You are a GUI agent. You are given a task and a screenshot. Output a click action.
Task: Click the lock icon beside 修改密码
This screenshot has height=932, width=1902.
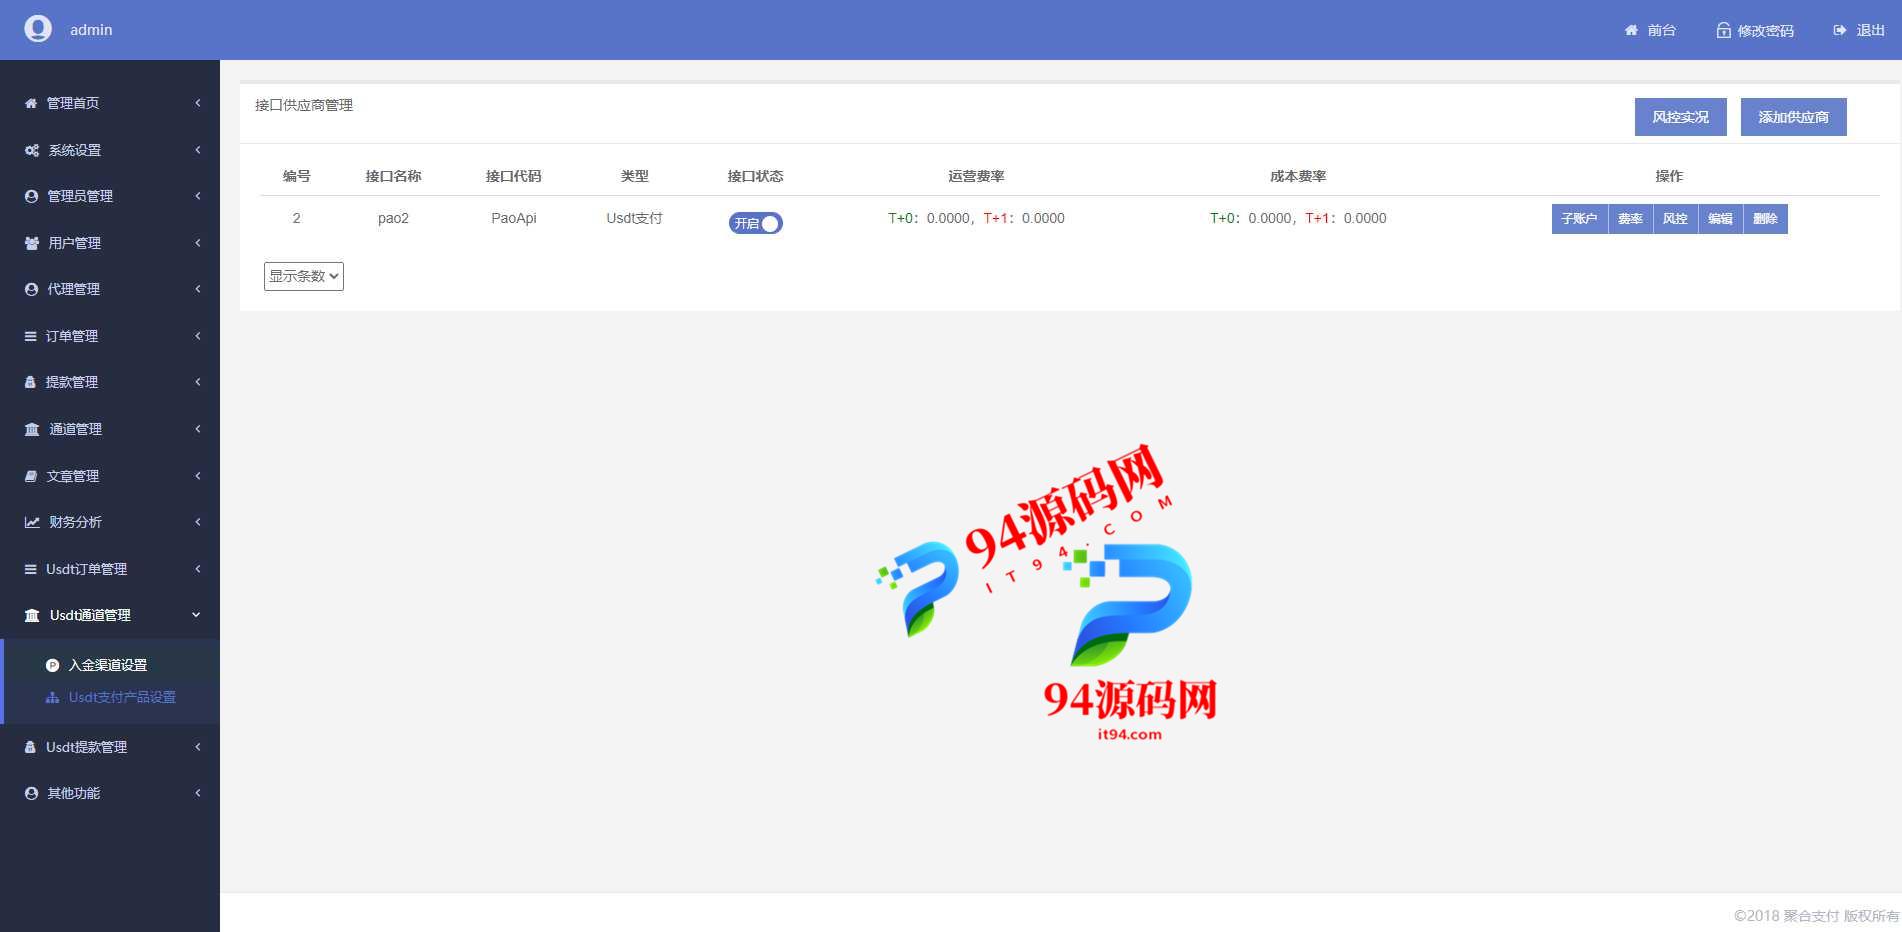(x=1723, y=30)
